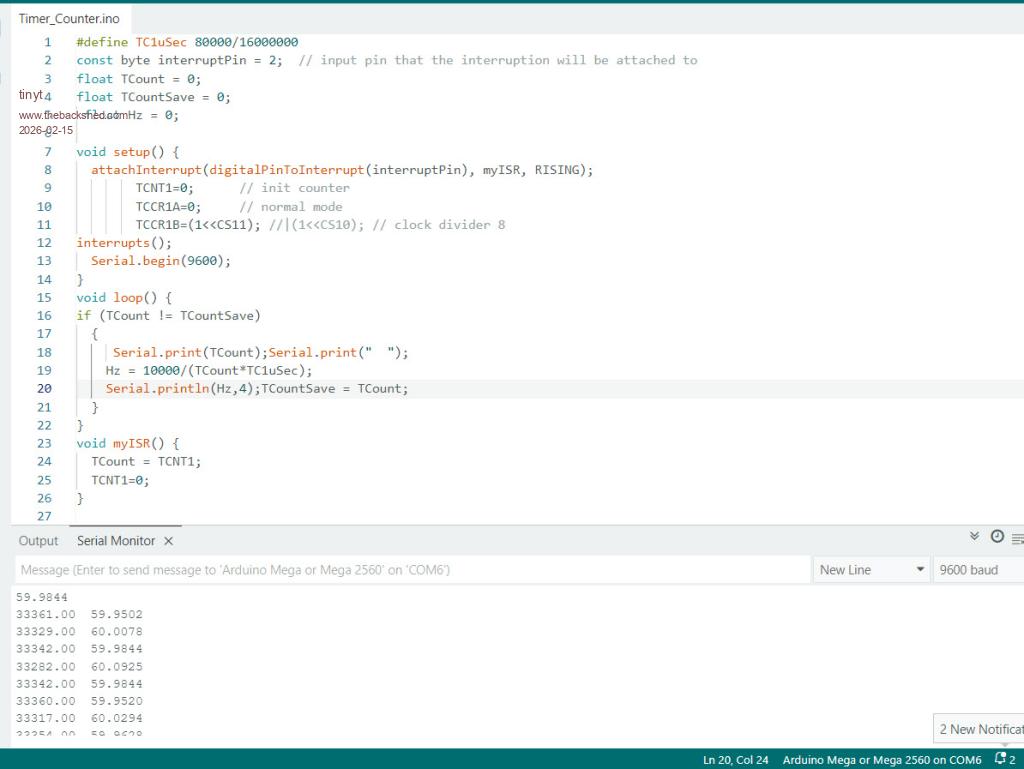Close the Serial Monitor tab
Screen dimensions: 1024x769
(168, 541)
